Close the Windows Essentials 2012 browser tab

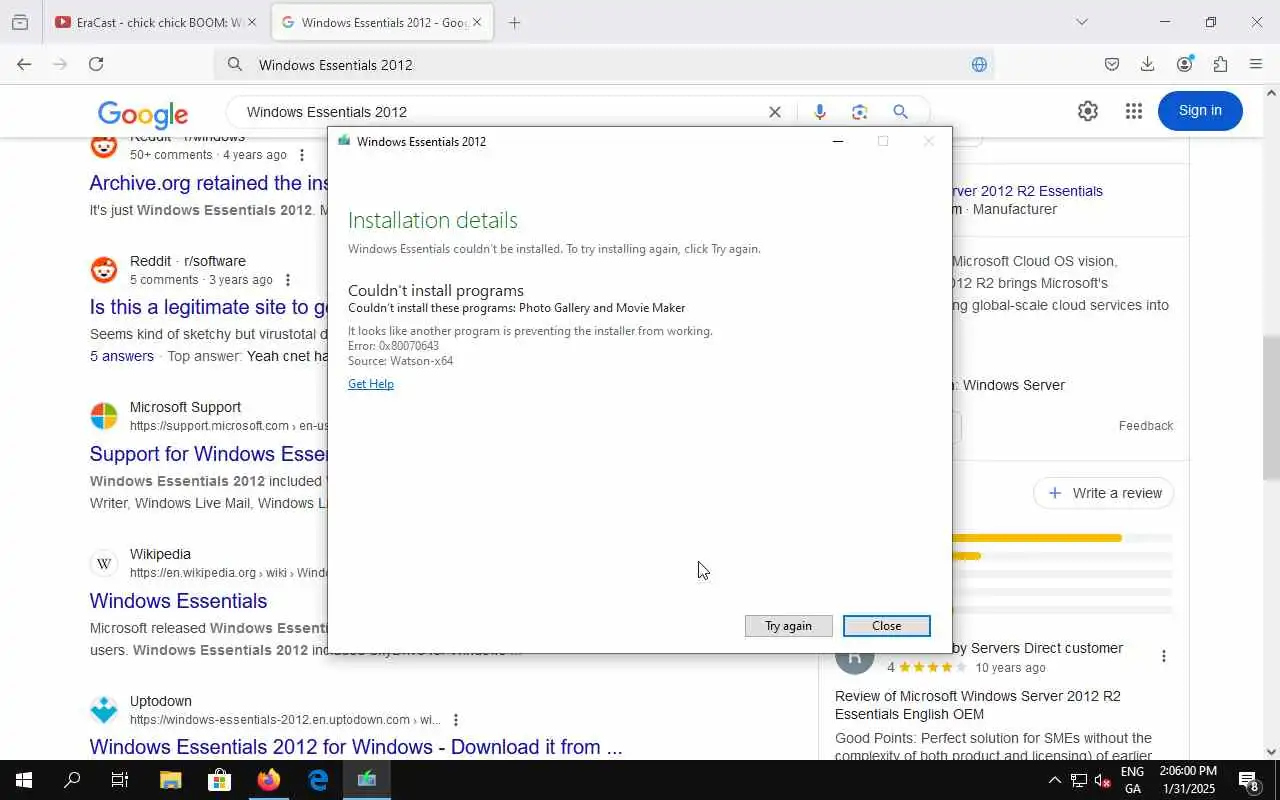(x=477, y=22)
